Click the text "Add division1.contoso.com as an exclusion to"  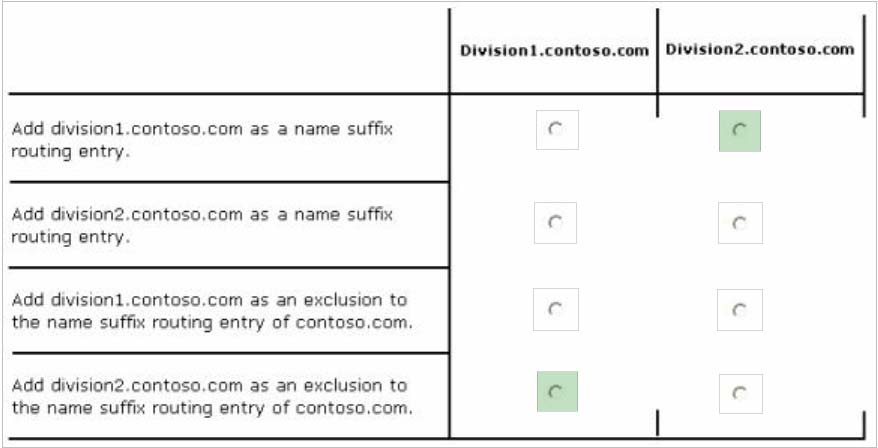[209, 300]
